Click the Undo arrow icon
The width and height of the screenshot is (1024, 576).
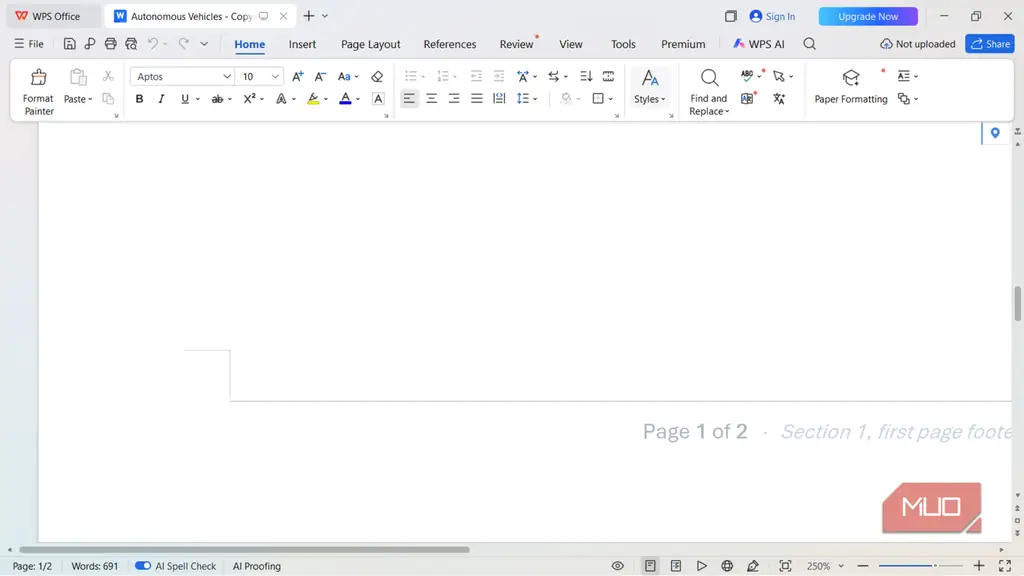153,44
